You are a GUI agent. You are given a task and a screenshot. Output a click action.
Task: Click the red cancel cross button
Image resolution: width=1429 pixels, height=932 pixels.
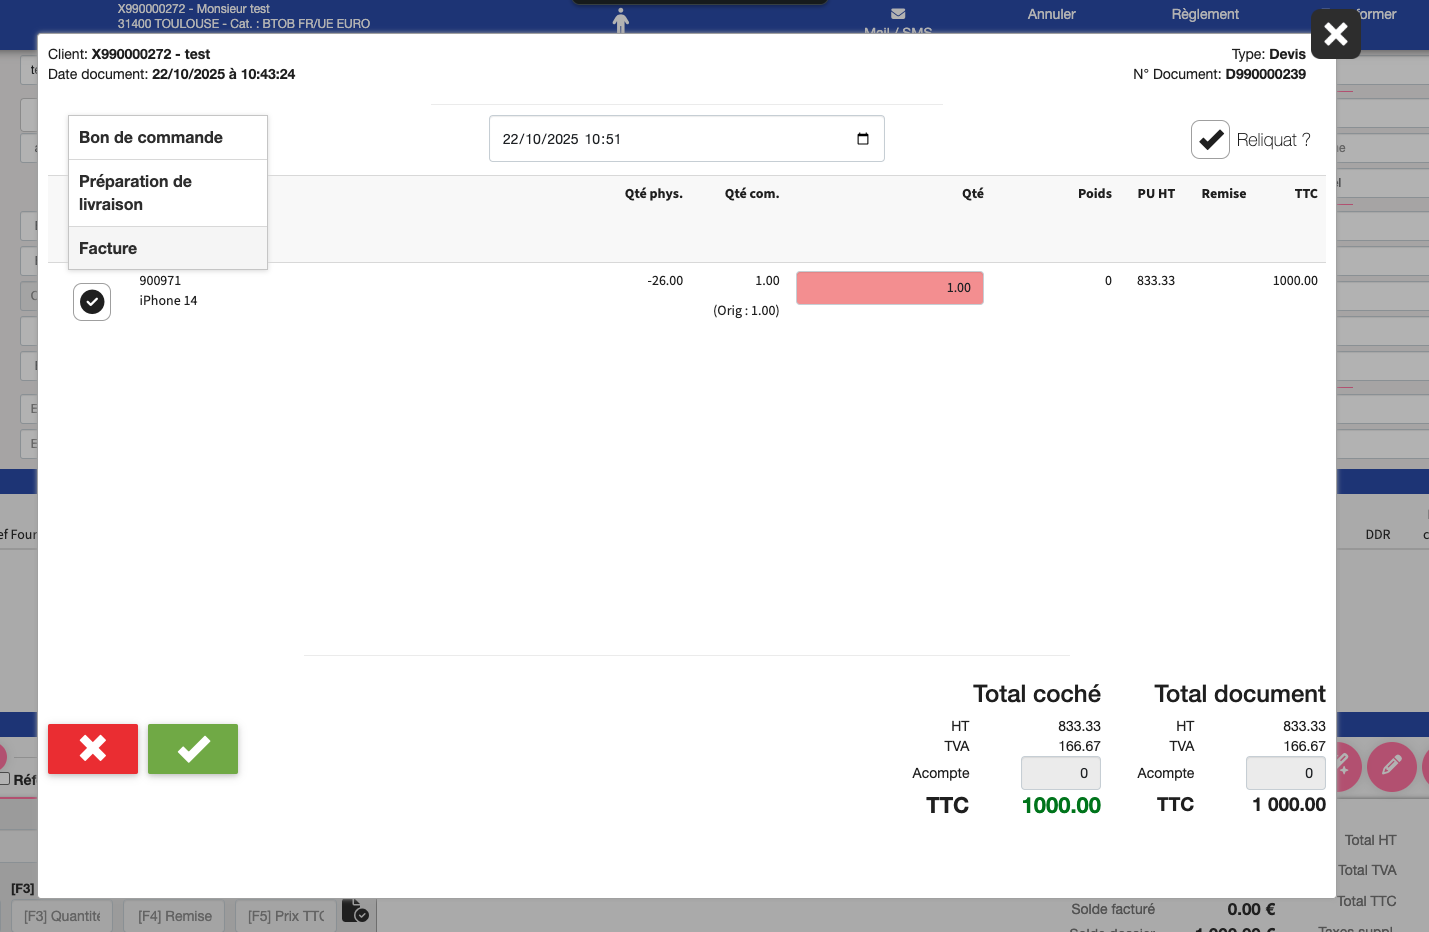93,749
